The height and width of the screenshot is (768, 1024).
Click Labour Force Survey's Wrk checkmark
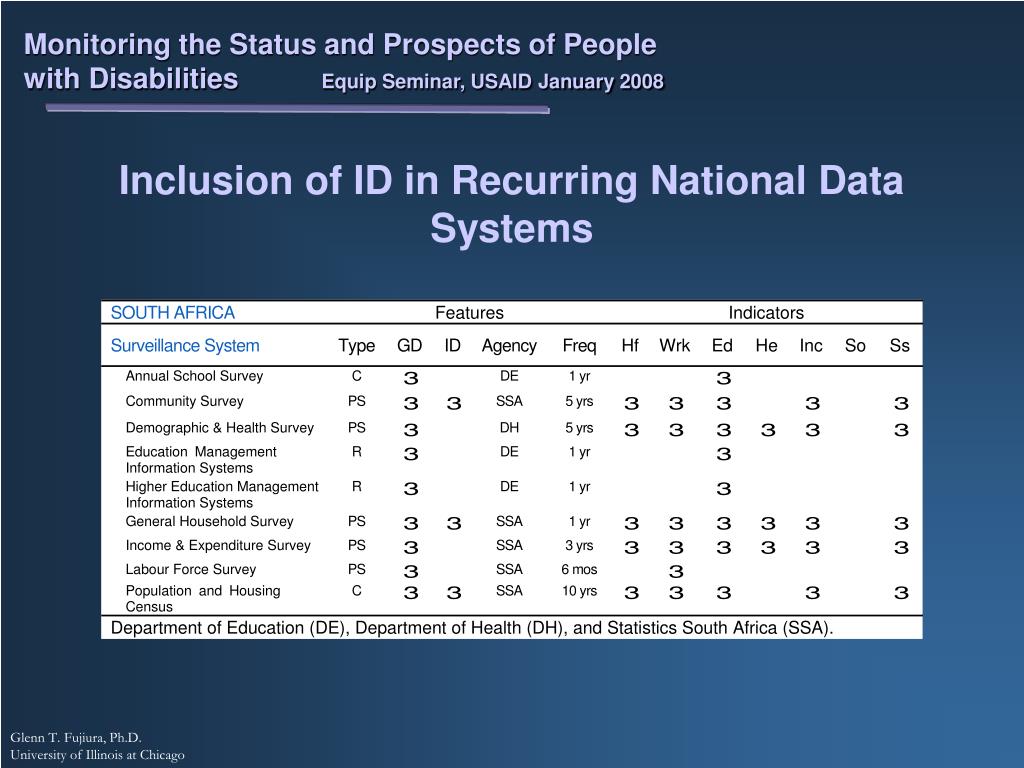[676, 572]
